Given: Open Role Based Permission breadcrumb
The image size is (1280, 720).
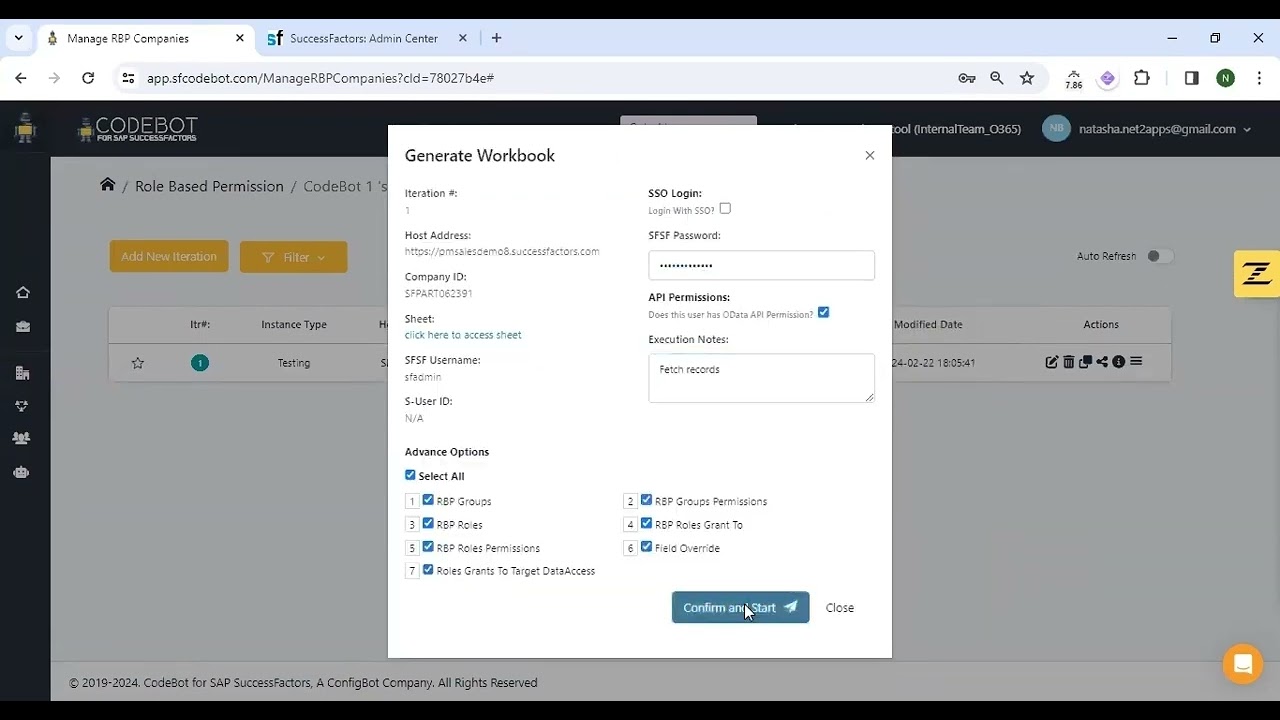Looking at the screenshot, I should pos(209,186).
